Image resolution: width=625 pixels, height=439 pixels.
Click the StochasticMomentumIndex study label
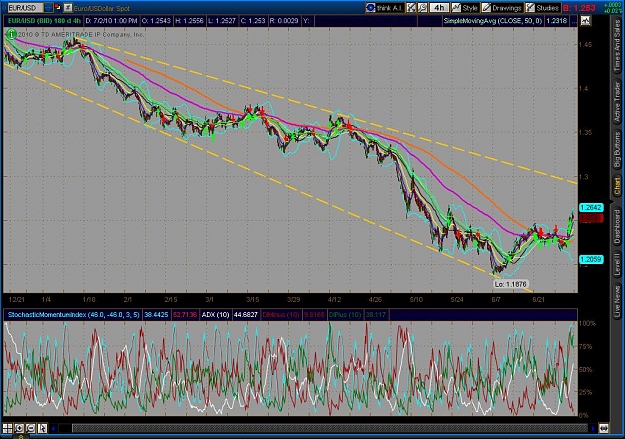click(x=74, y=315)
